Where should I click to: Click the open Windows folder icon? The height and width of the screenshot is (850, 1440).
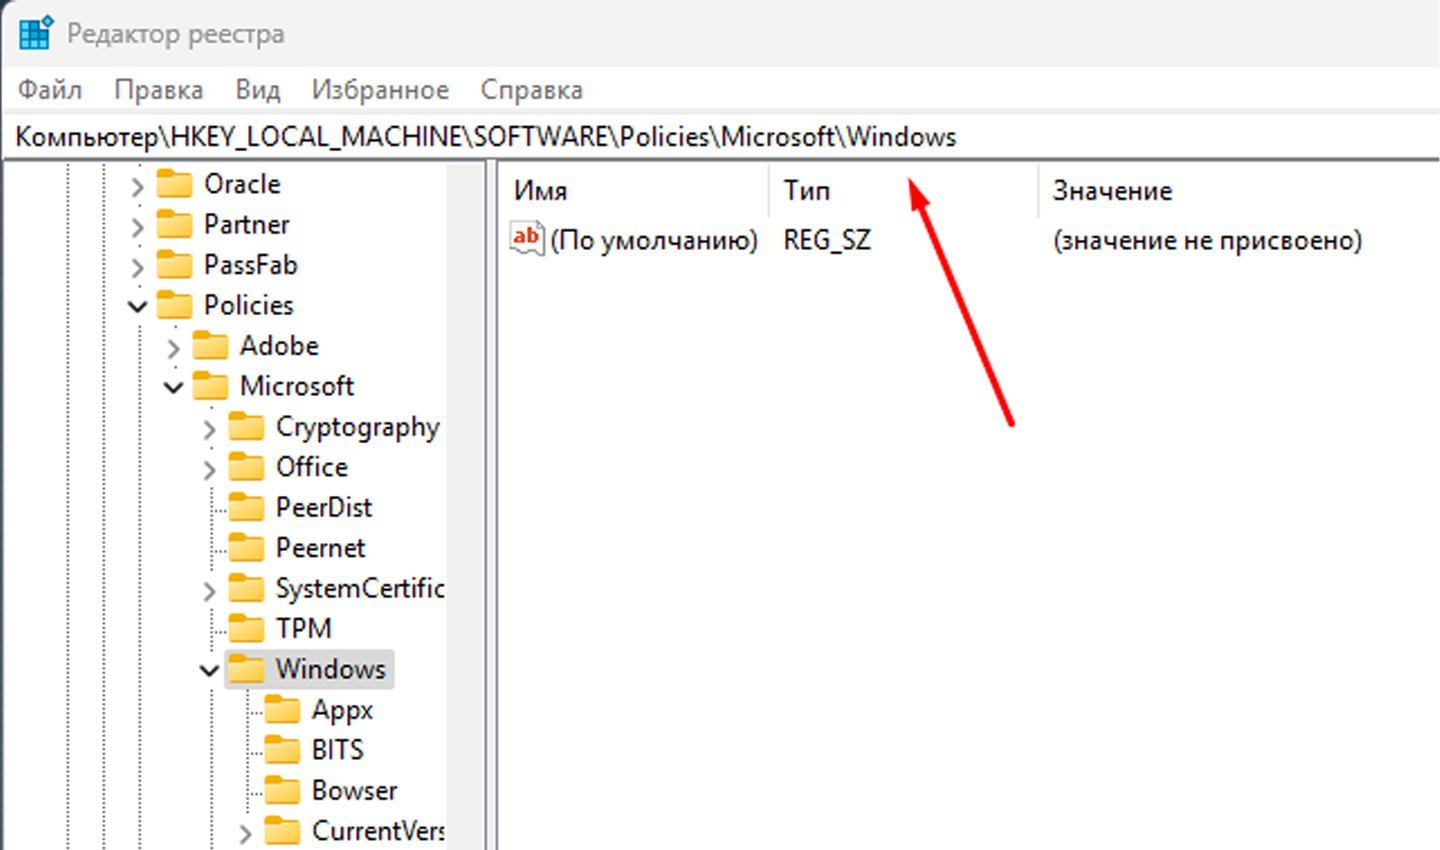point(247,669)
